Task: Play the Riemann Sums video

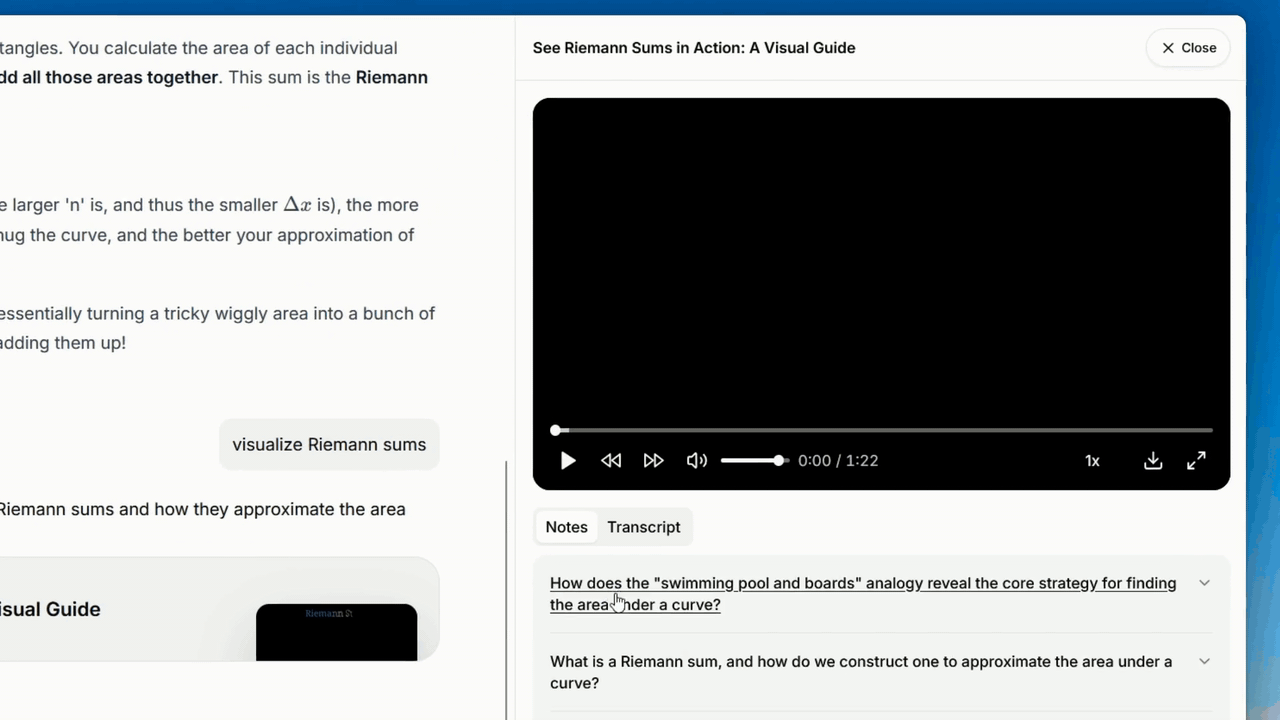Action: pos(568,461)
